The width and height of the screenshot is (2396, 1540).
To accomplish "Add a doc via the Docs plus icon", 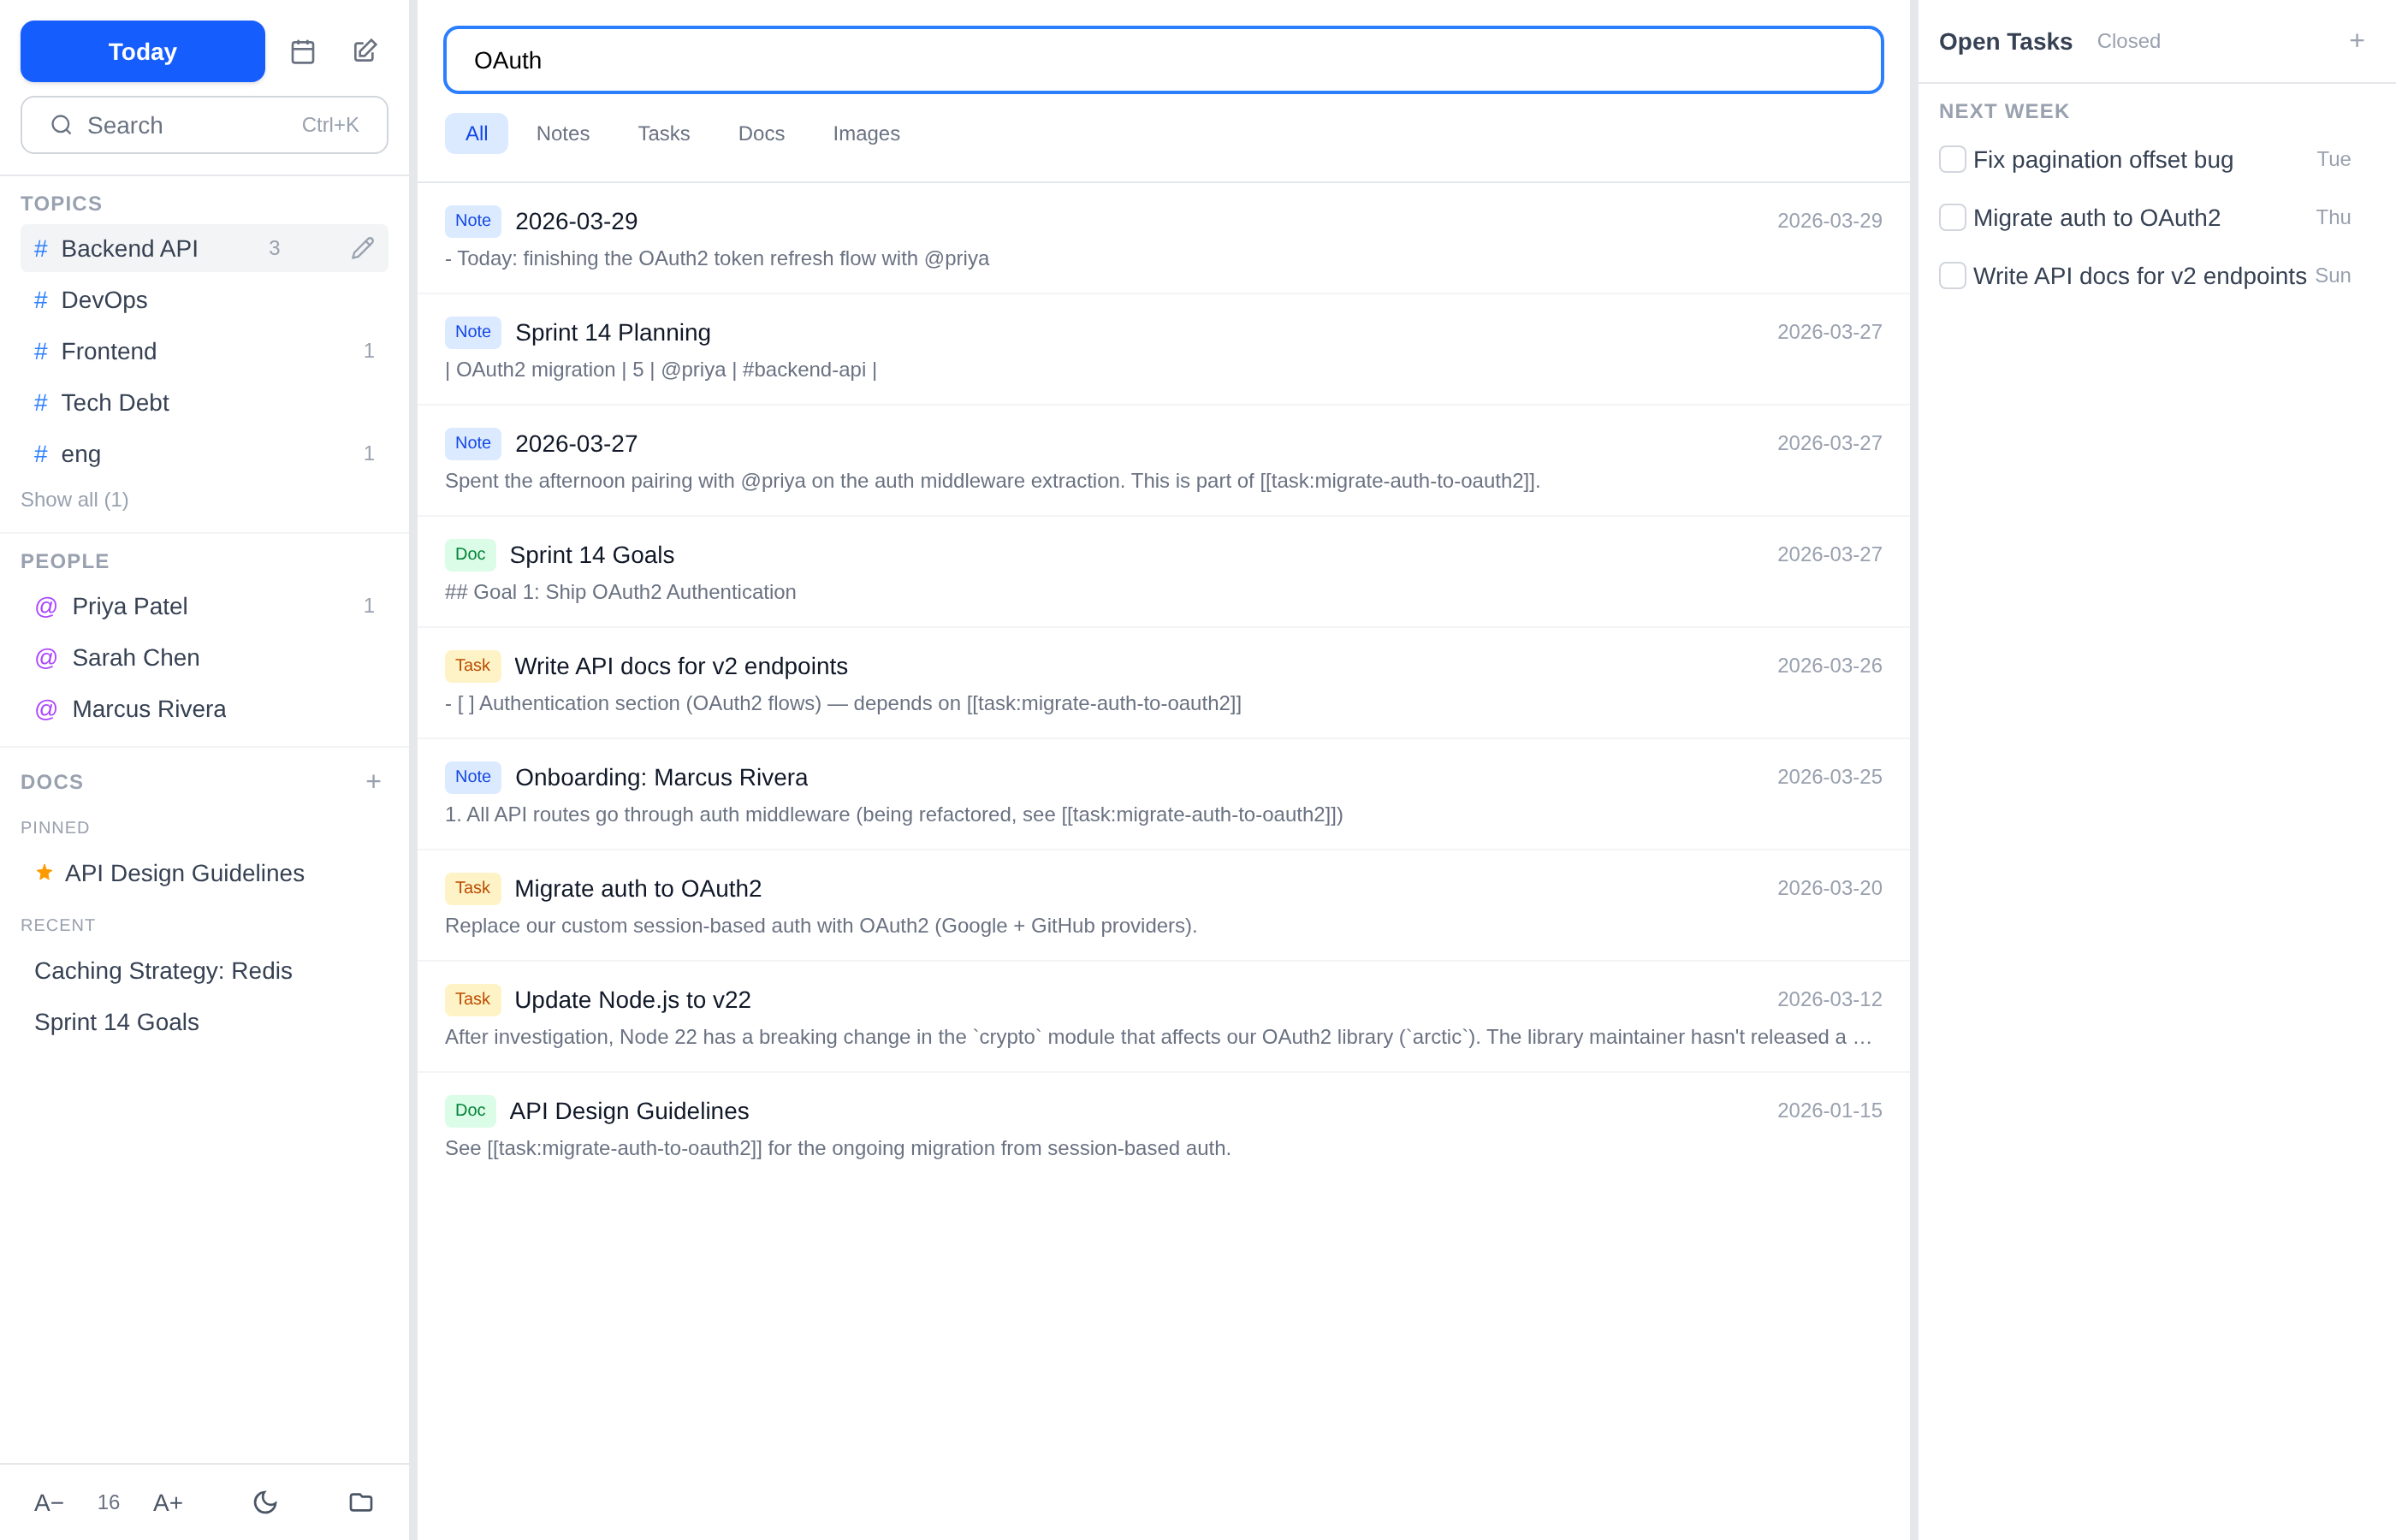I will pyautogui.click(x=373, y=781).
